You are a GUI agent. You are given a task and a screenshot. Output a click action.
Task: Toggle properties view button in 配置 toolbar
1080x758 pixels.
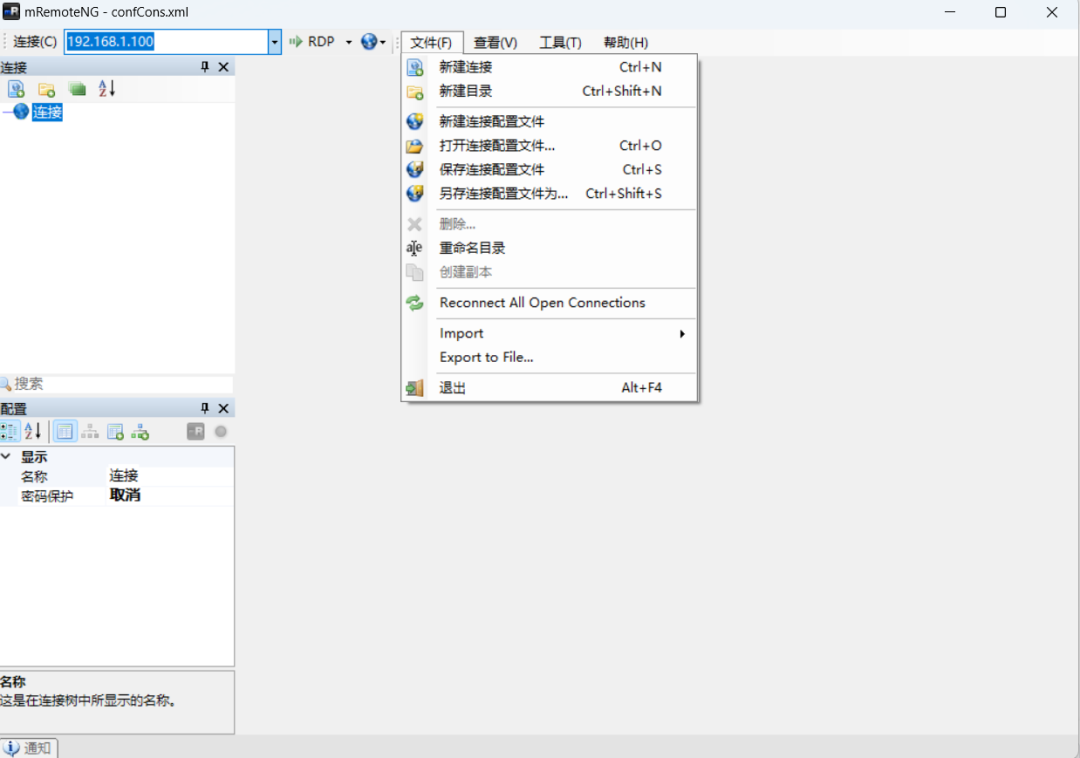click(65, 432)
